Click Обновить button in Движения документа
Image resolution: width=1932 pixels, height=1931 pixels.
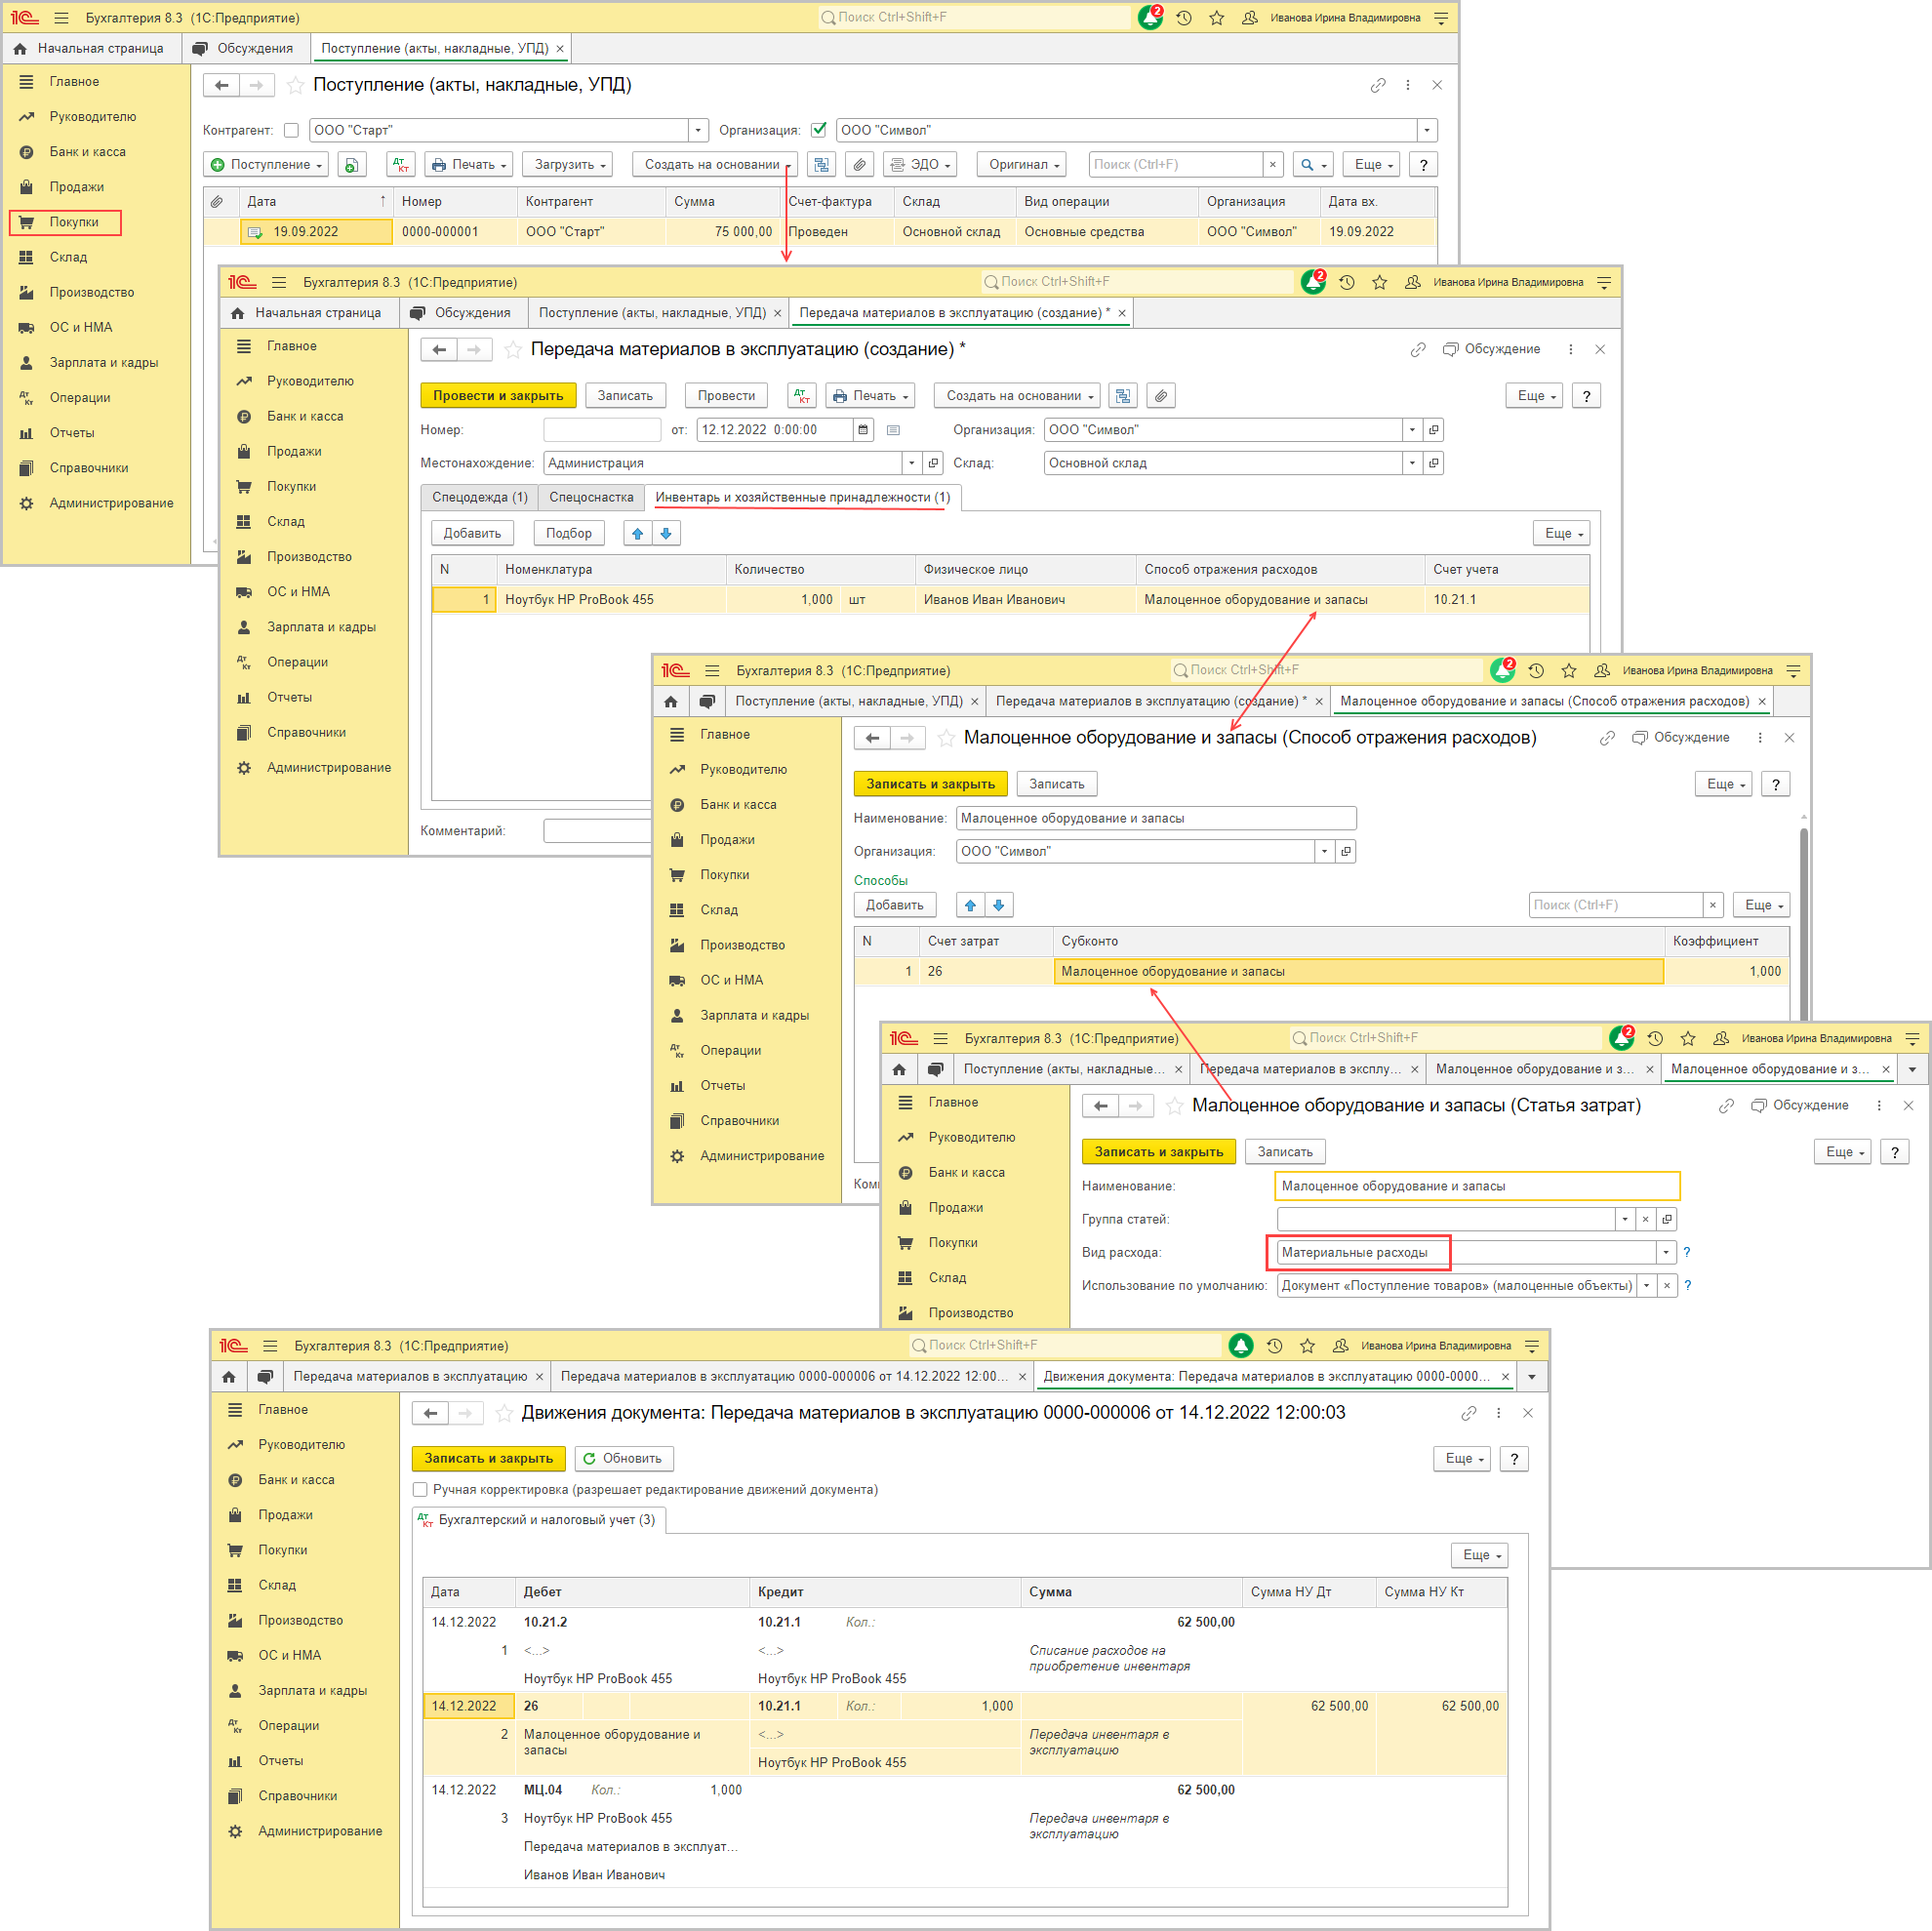click(624, 1458)
